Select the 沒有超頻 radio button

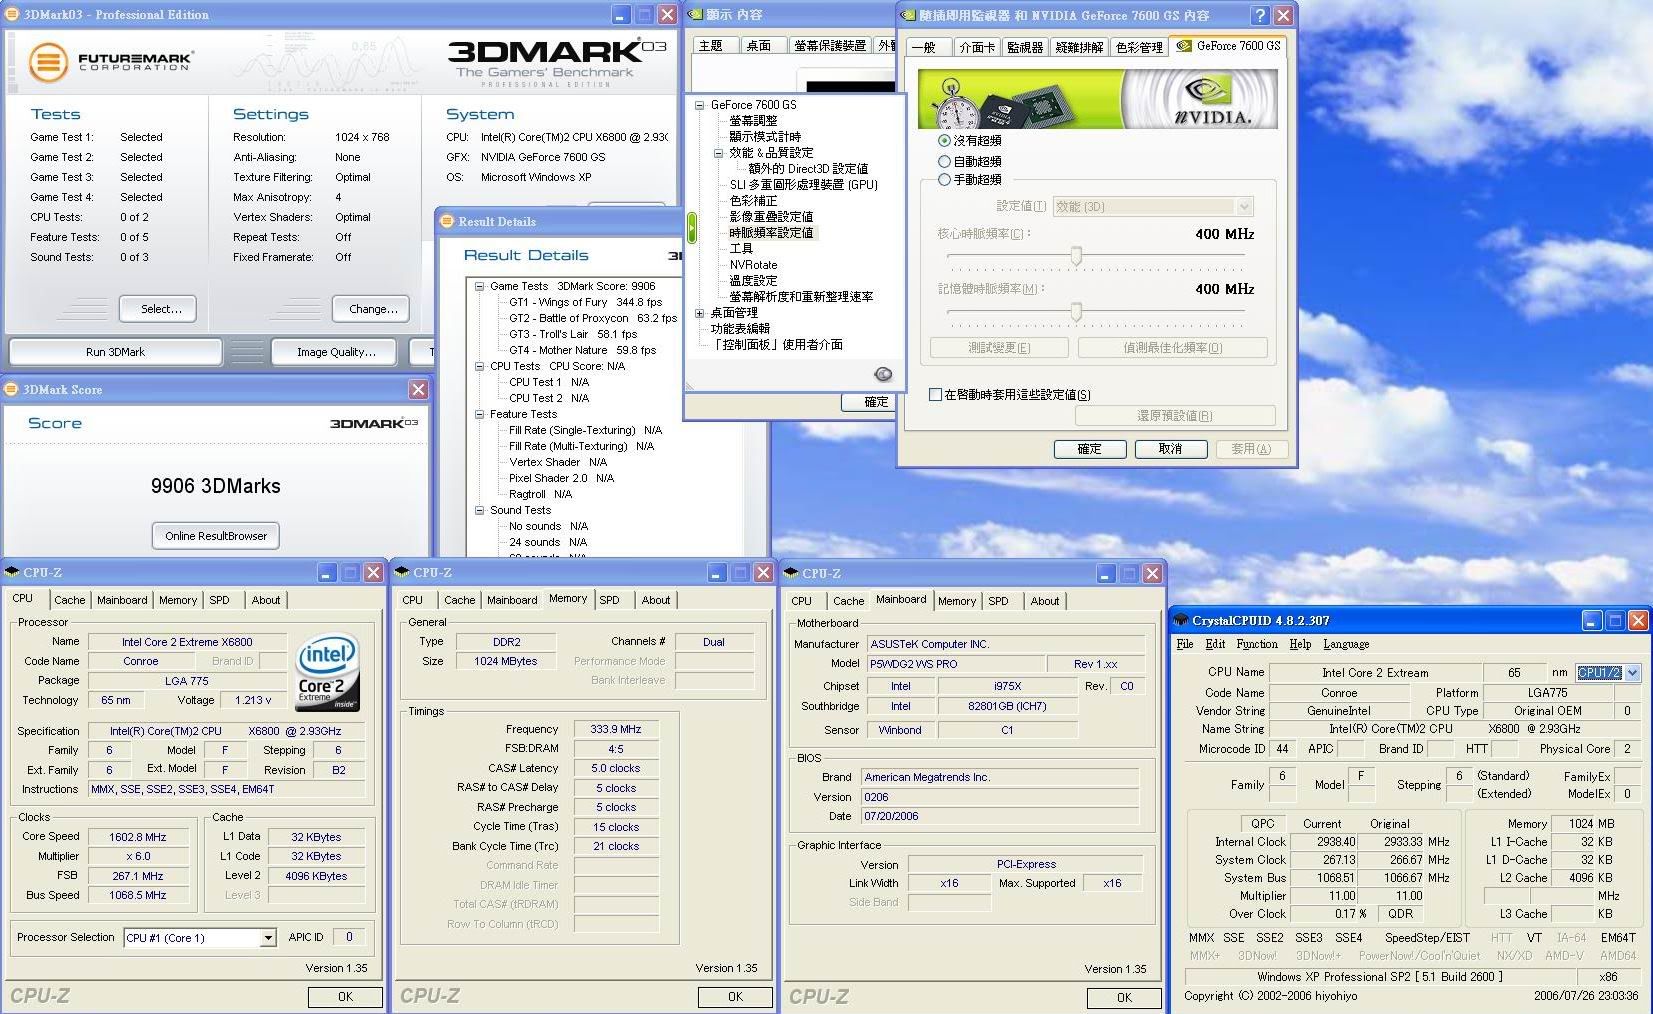coord(944,141)
